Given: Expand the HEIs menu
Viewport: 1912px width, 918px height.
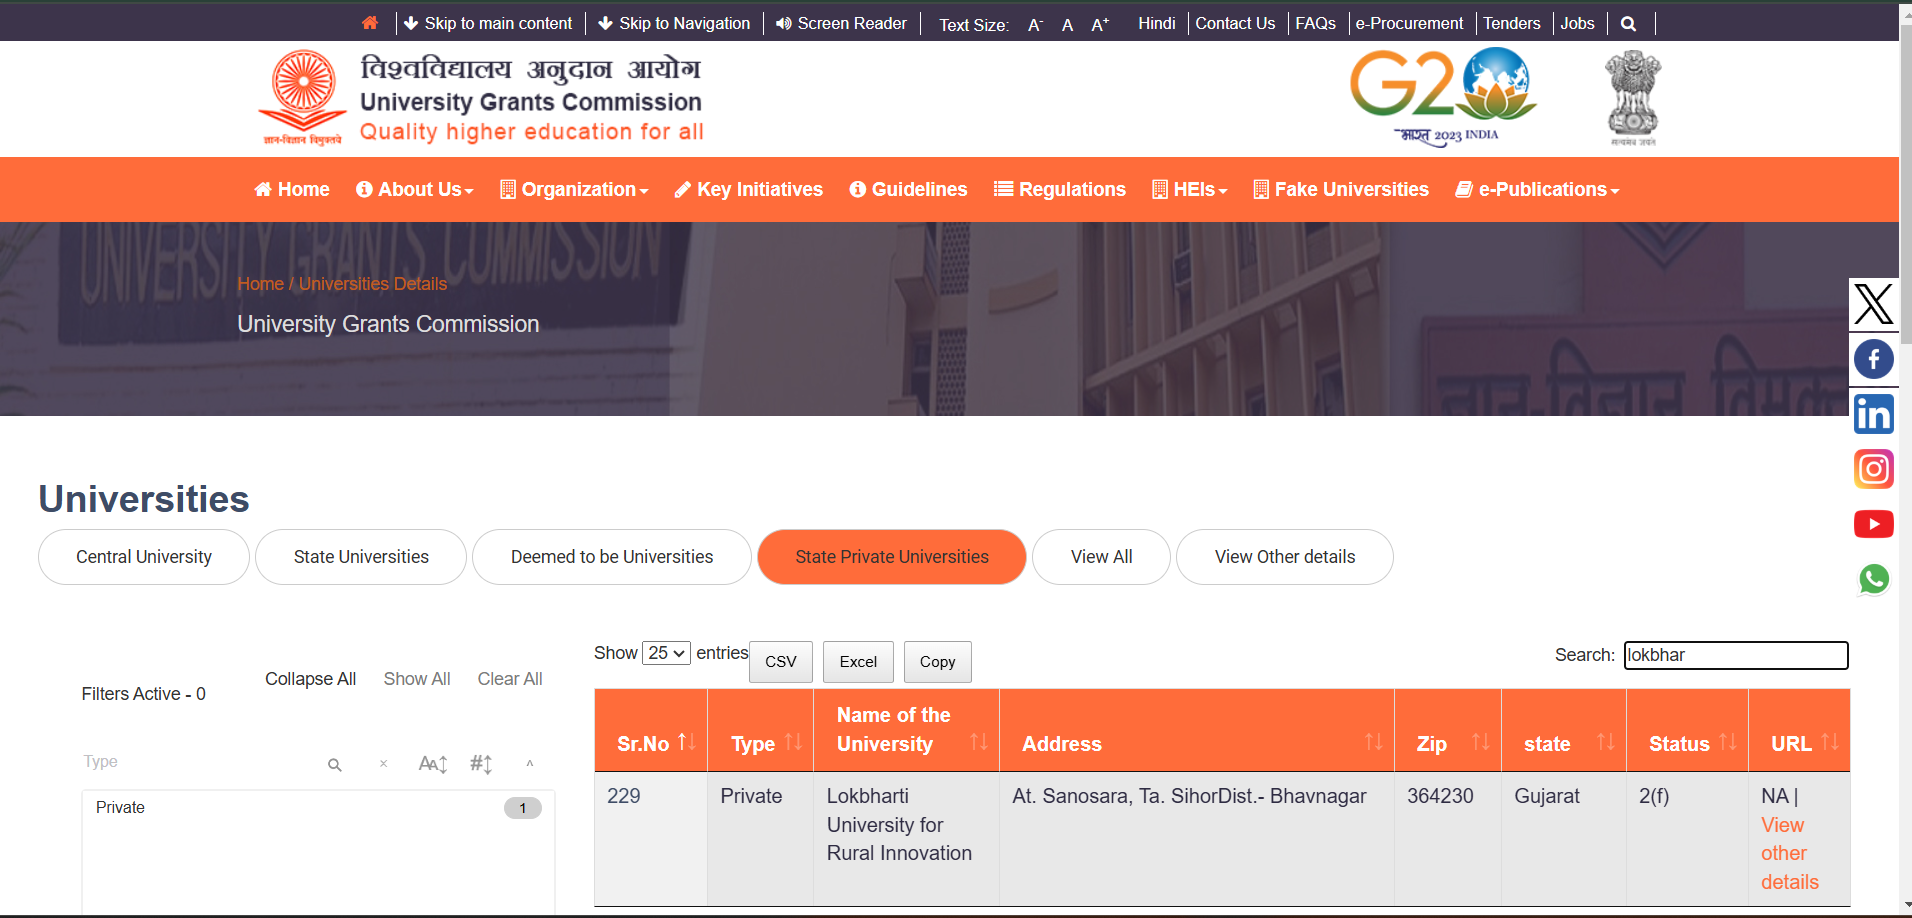Looking at the screenshot, I should (1189, 189).
